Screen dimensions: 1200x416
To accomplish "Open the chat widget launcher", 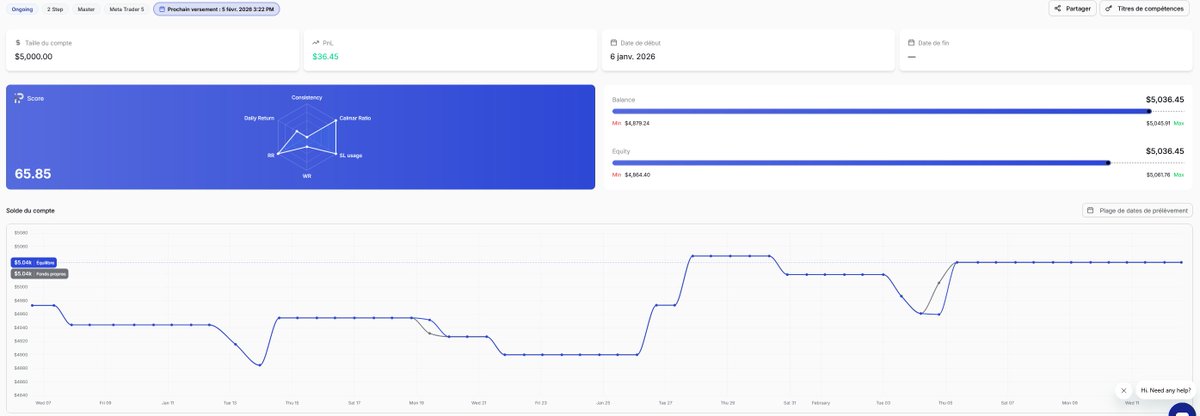I will 1183,409.
